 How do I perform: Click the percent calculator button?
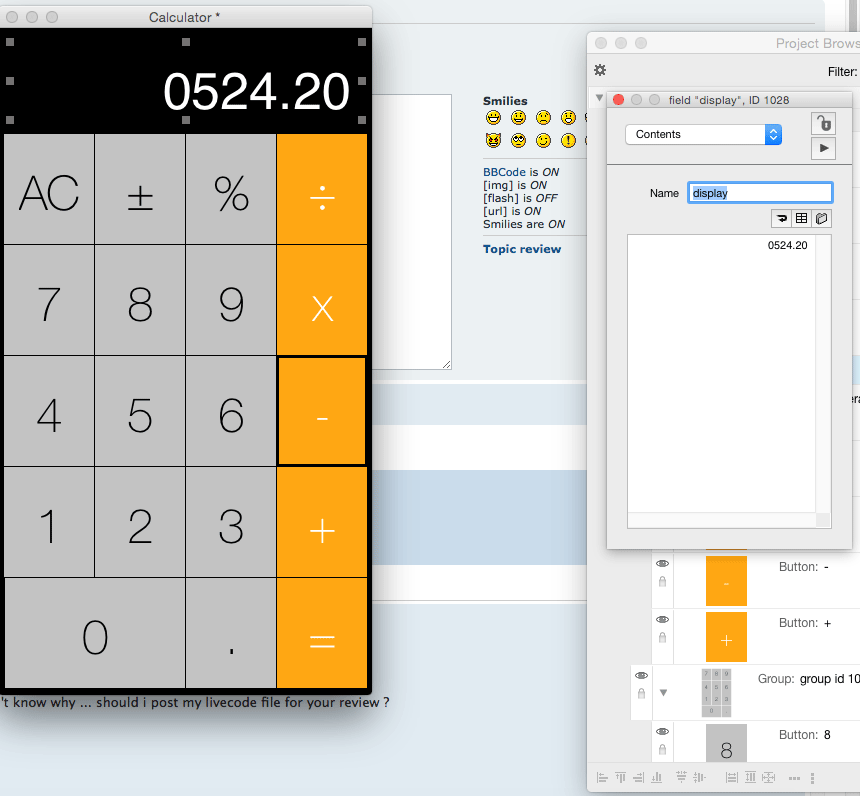click(231, 189)
